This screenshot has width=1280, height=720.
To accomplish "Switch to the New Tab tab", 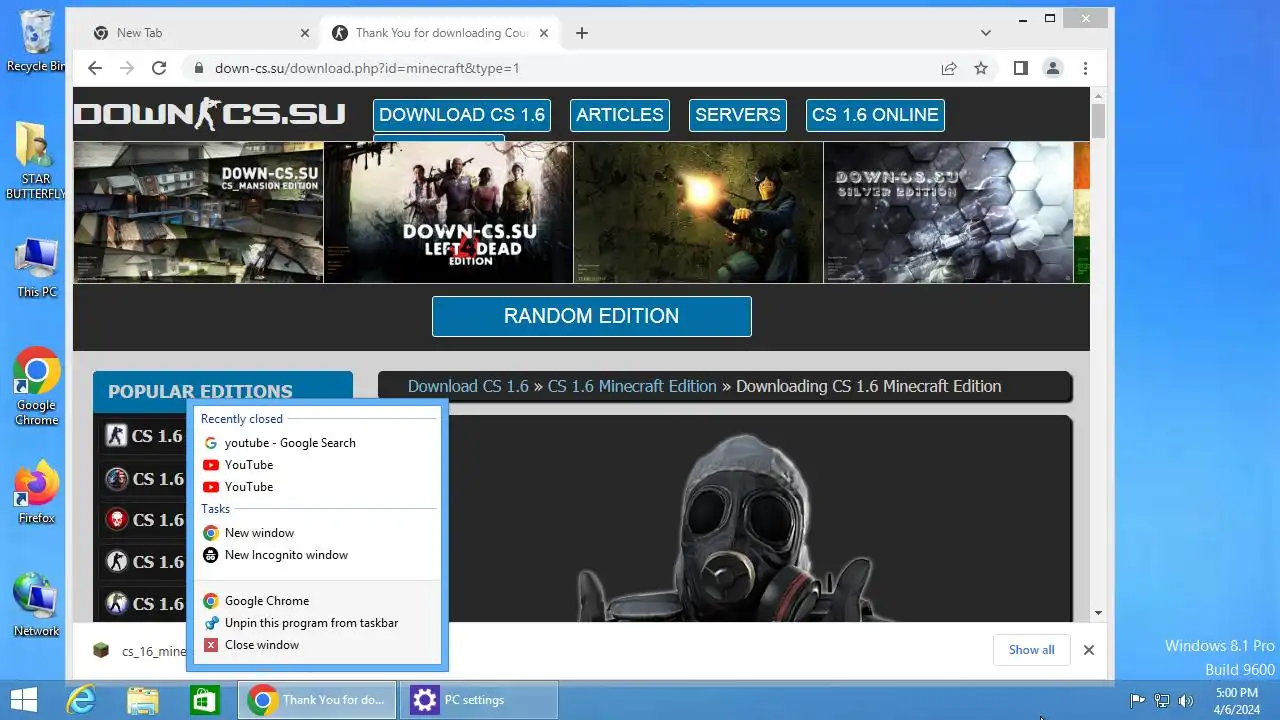I will coord(200,33).
